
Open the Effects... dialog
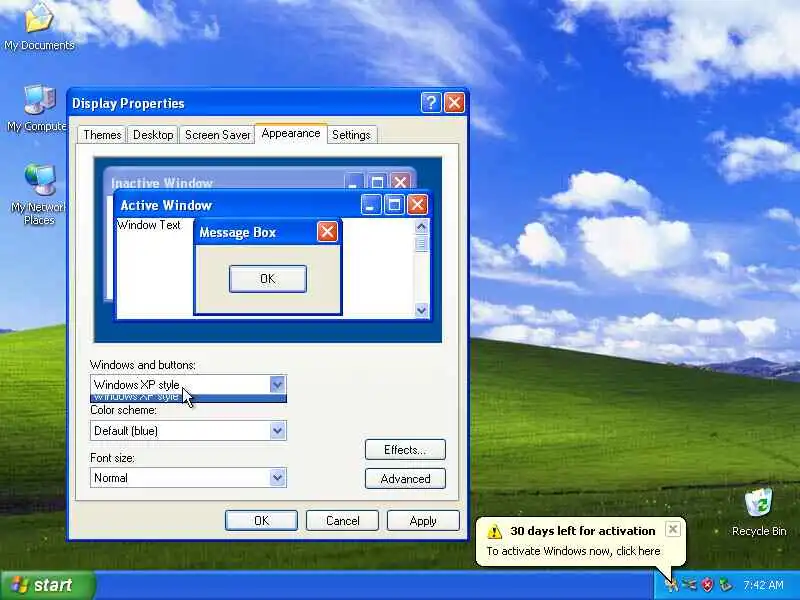coord(405,449)
